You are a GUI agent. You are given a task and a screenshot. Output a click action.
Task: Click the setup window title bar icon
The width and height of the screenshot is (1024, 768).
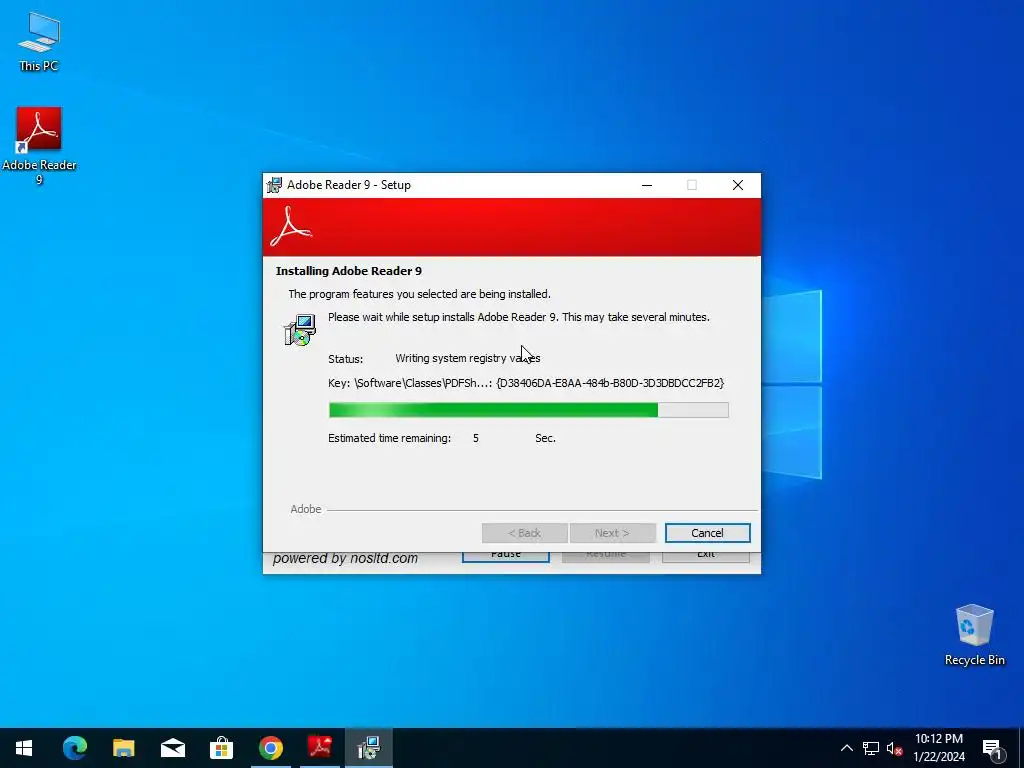pos(275,185)
